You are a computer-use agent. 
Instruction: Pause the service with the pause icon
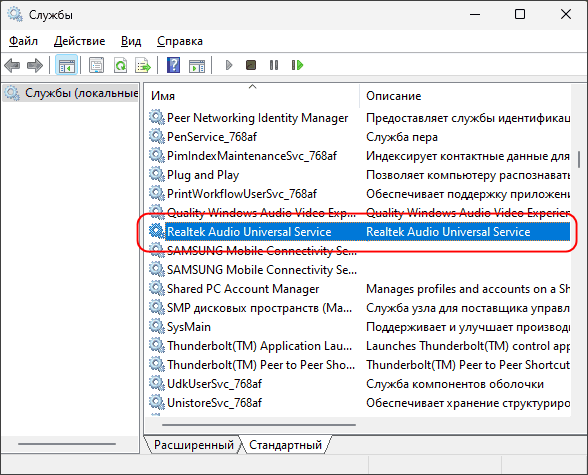tap(274, 66)
